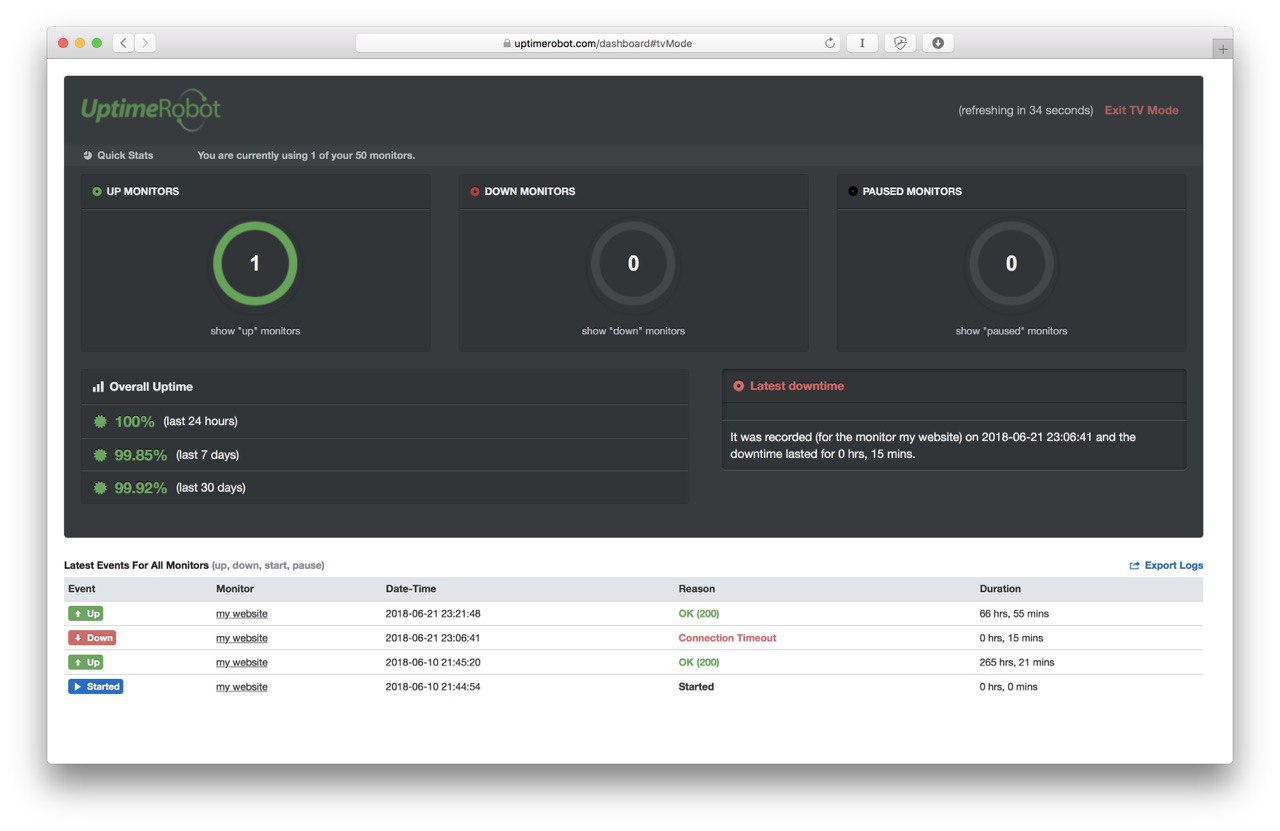Click the "refreshing in 34 seconds" text
This screenshot has height=831, width=1280.
pos(1026,111)
